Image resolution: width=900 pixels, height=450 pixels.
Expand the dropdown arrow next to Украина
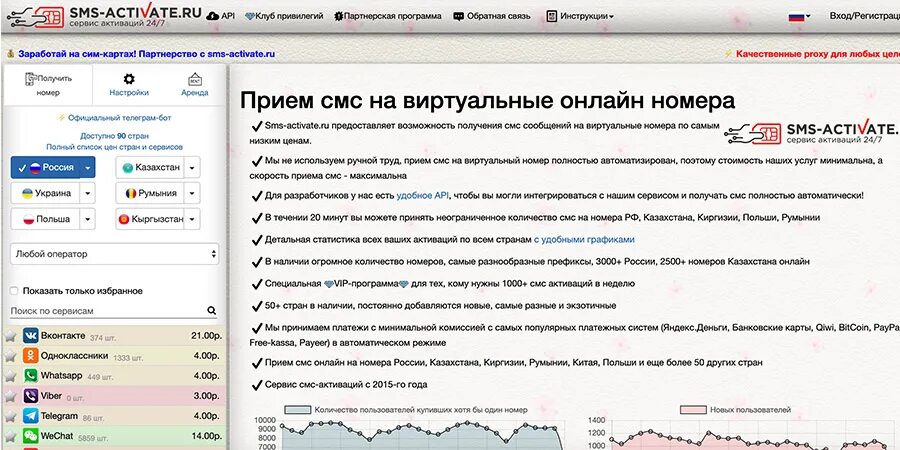tap(88, 193)
